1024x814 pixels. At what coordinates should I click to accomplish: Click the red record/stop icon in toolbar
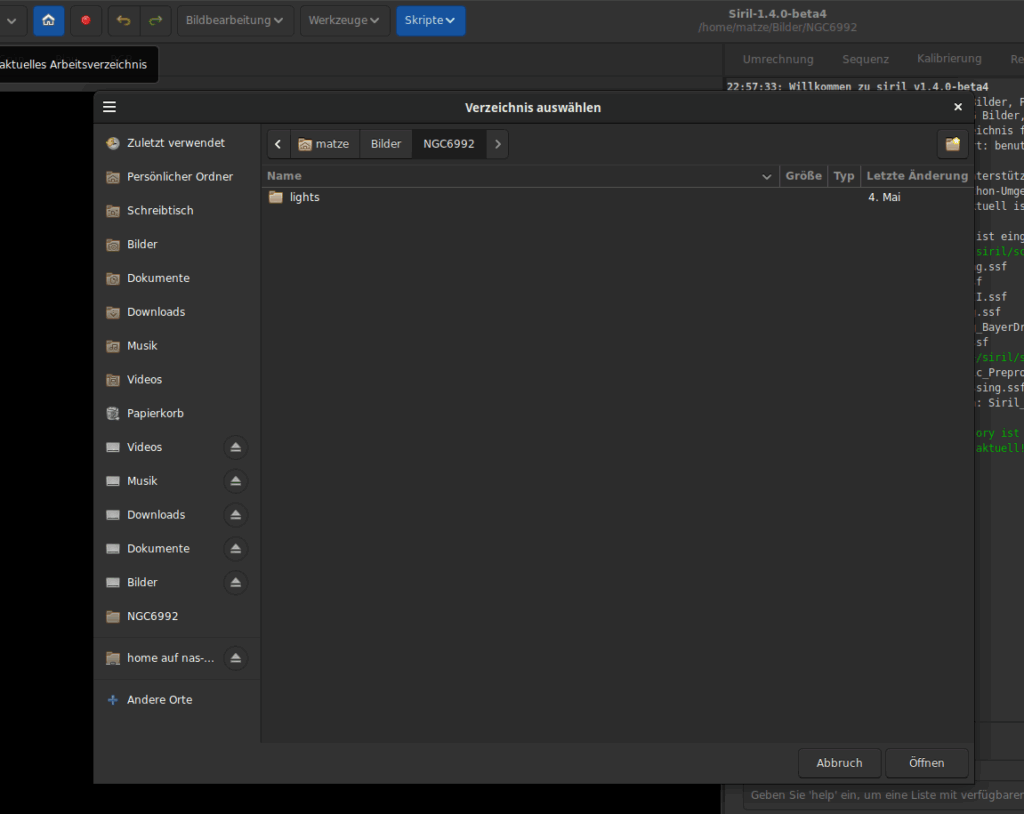[86, 20]
